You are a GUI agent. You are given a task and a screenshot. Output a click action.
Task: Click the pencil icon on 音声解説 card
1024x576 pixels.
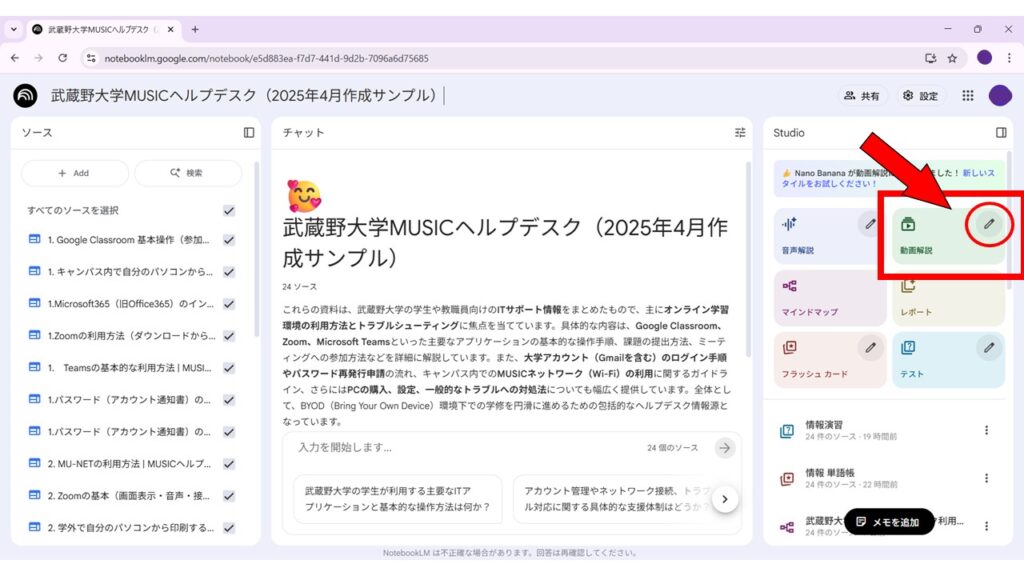click(871, 224)
